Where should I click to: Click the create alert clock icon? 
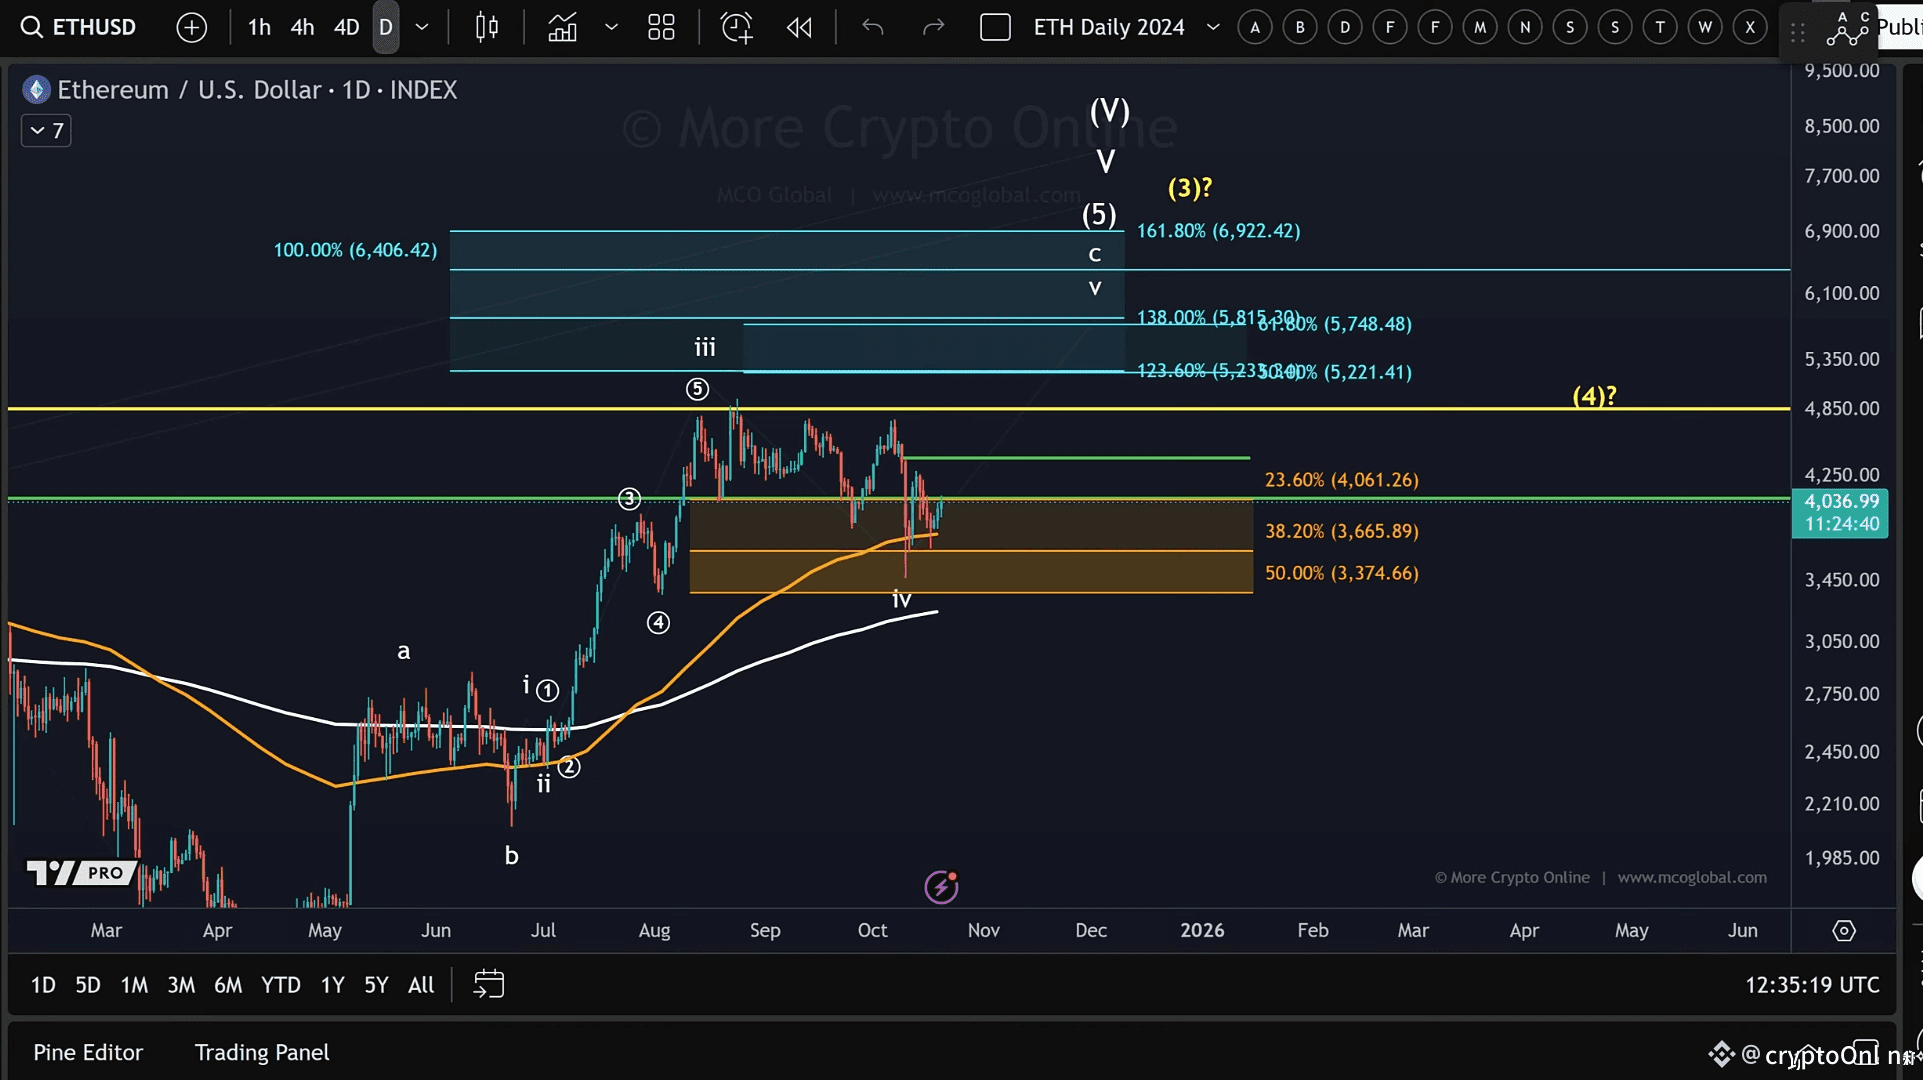737,27
